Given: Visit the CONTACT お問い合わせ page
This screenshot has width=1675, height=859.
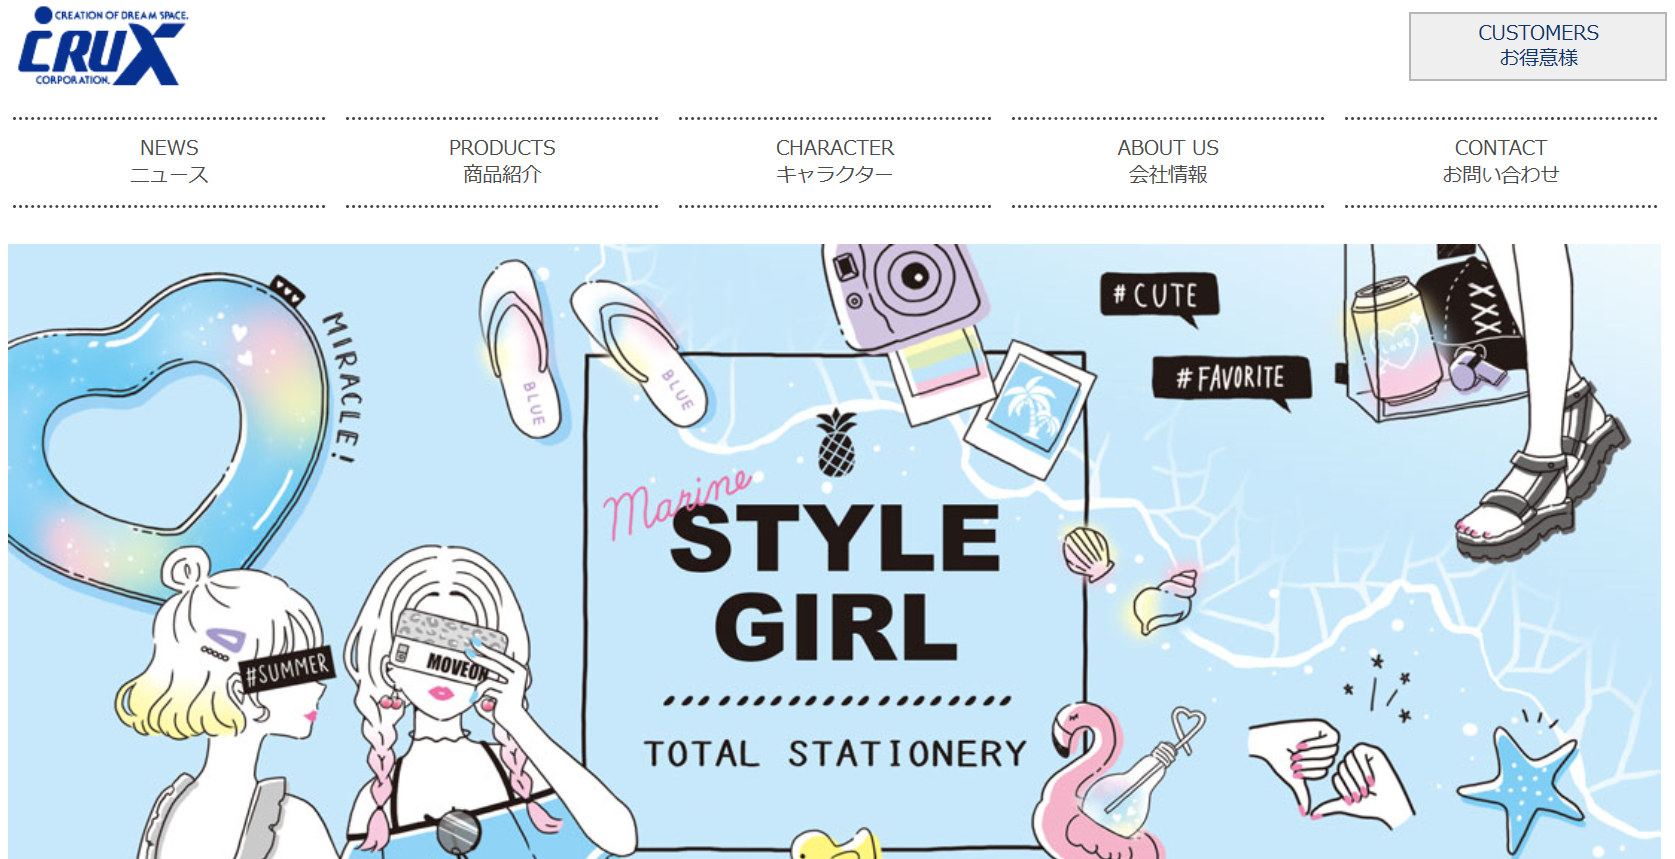Looking at the screenshot, I should (x=1501, y=161).
